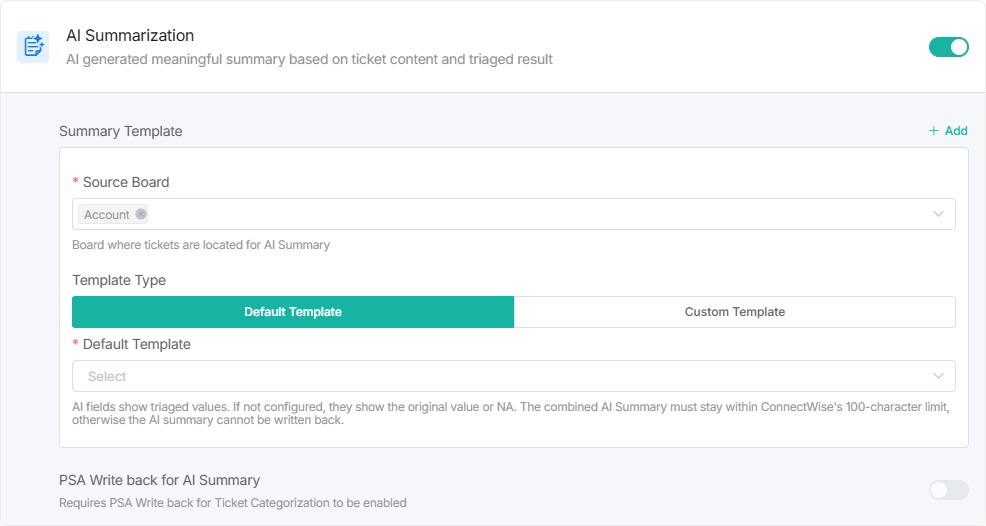This screenshot has width=986, height=526.
Task: Click the Default Template field label
Action: click(x=136, y=344)
